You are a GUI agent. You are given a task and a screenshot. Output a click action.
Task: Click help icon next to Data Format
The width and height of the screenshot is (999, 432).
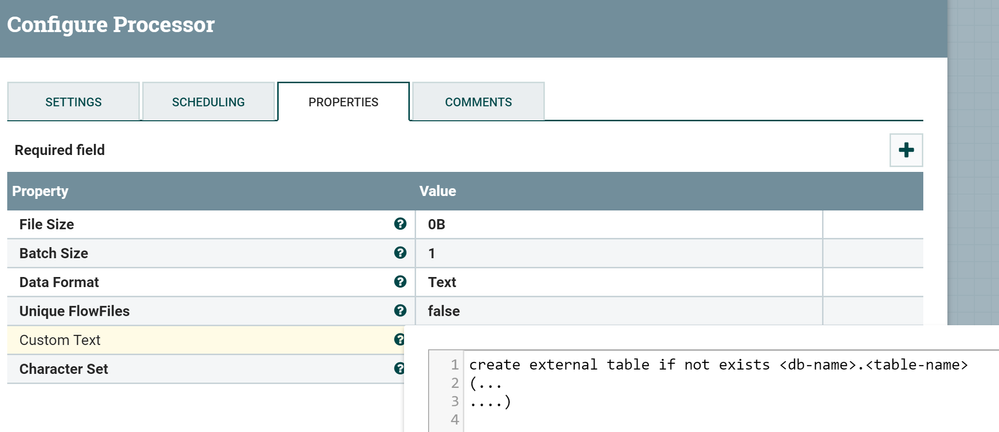coord(400,282)
